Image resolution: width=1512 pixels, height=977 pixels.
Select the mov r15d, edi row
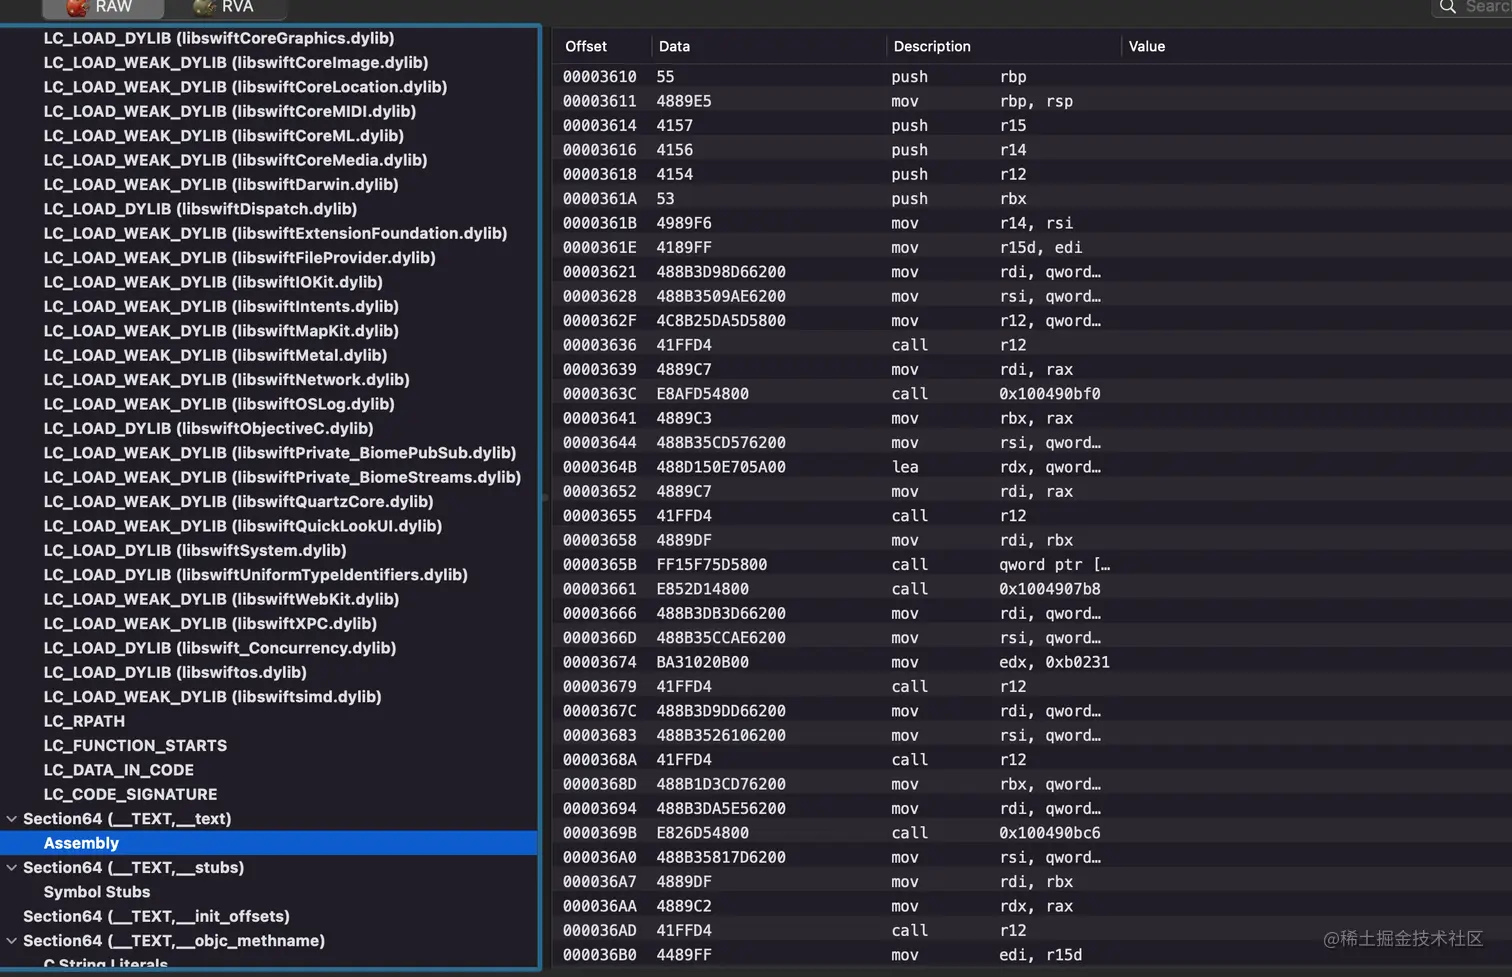point(1031,247)
